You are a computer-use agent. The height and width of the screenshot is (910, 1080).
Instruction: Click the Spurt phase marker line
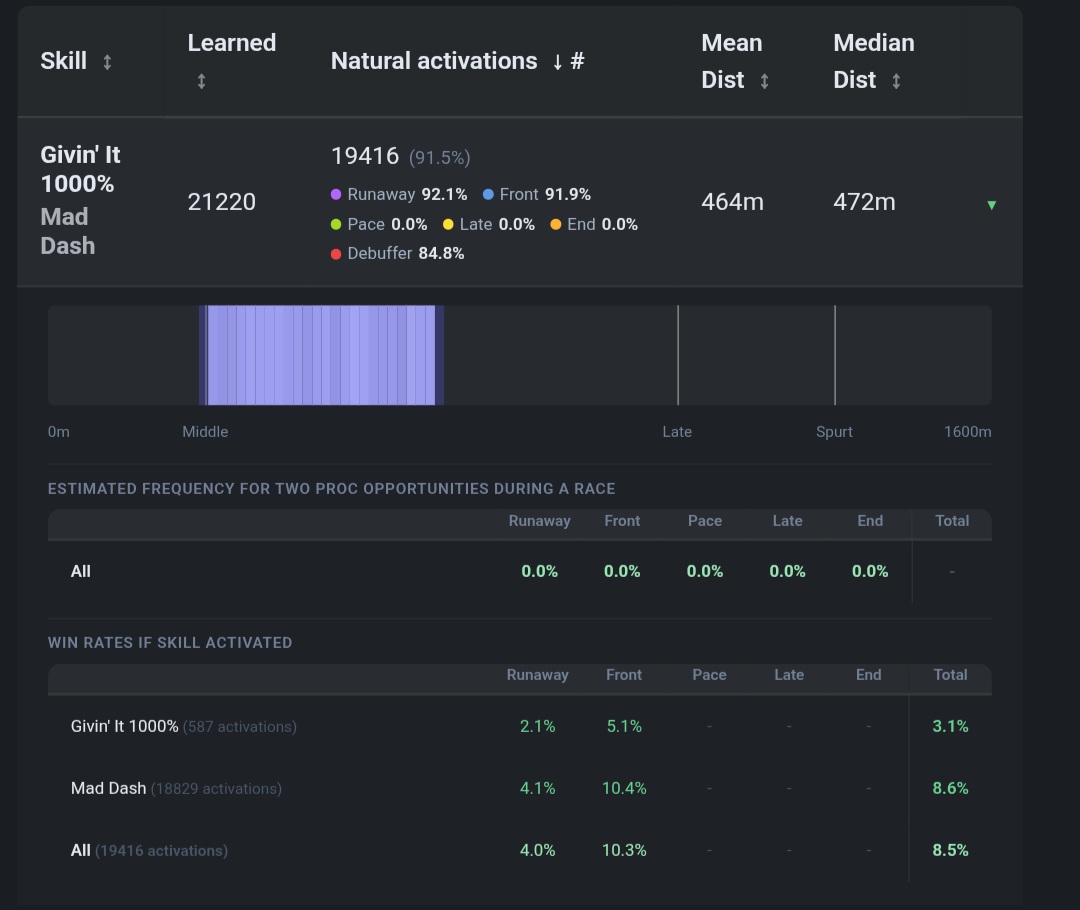click(x=835, y=355)
